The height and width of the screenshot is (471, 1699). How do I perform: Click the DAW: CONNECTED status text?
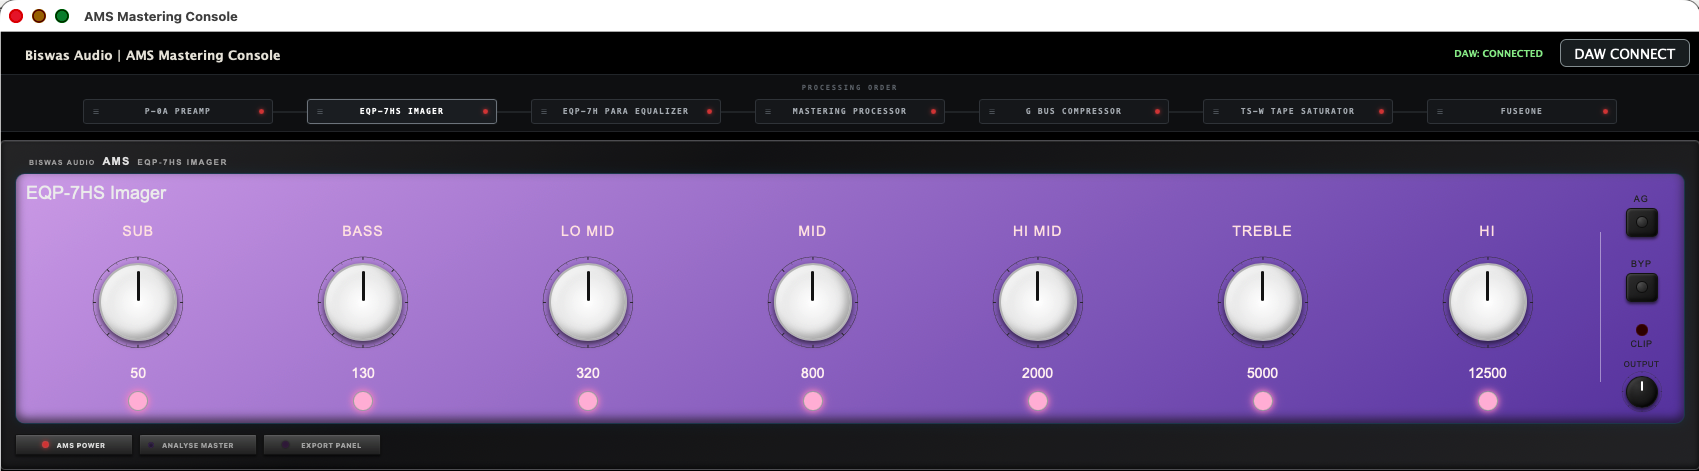point(1498,54)
